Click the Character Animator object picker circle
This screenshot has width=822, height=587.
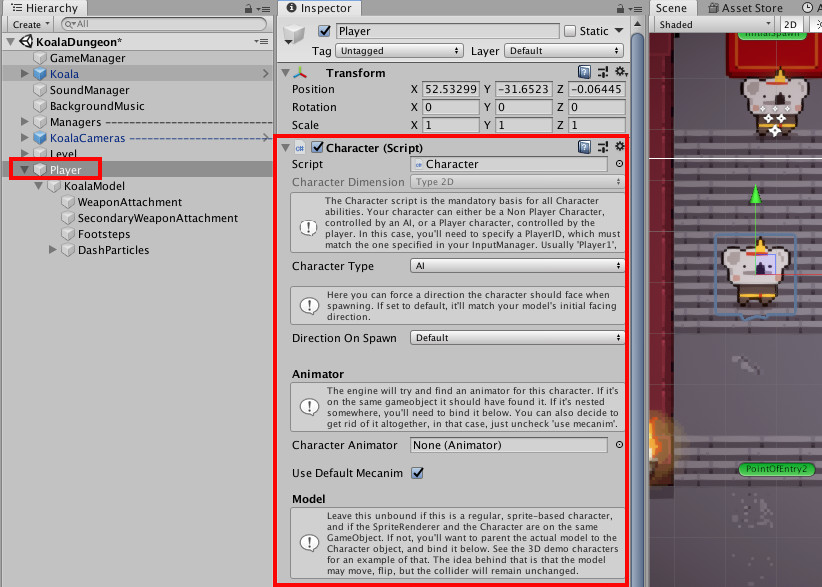coord(619,445)
